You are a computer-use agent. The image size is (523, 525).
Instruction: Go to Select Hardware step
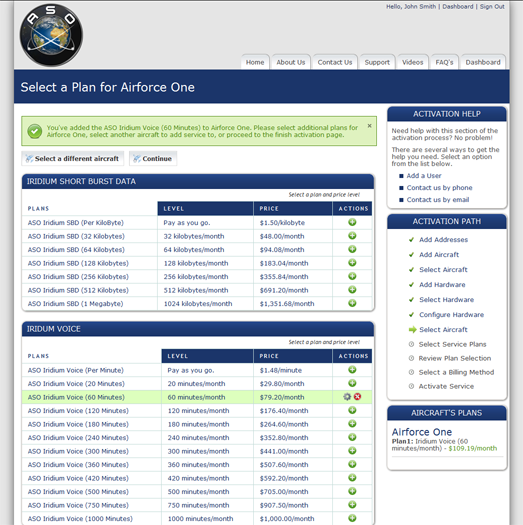click(x=446, y=300)
